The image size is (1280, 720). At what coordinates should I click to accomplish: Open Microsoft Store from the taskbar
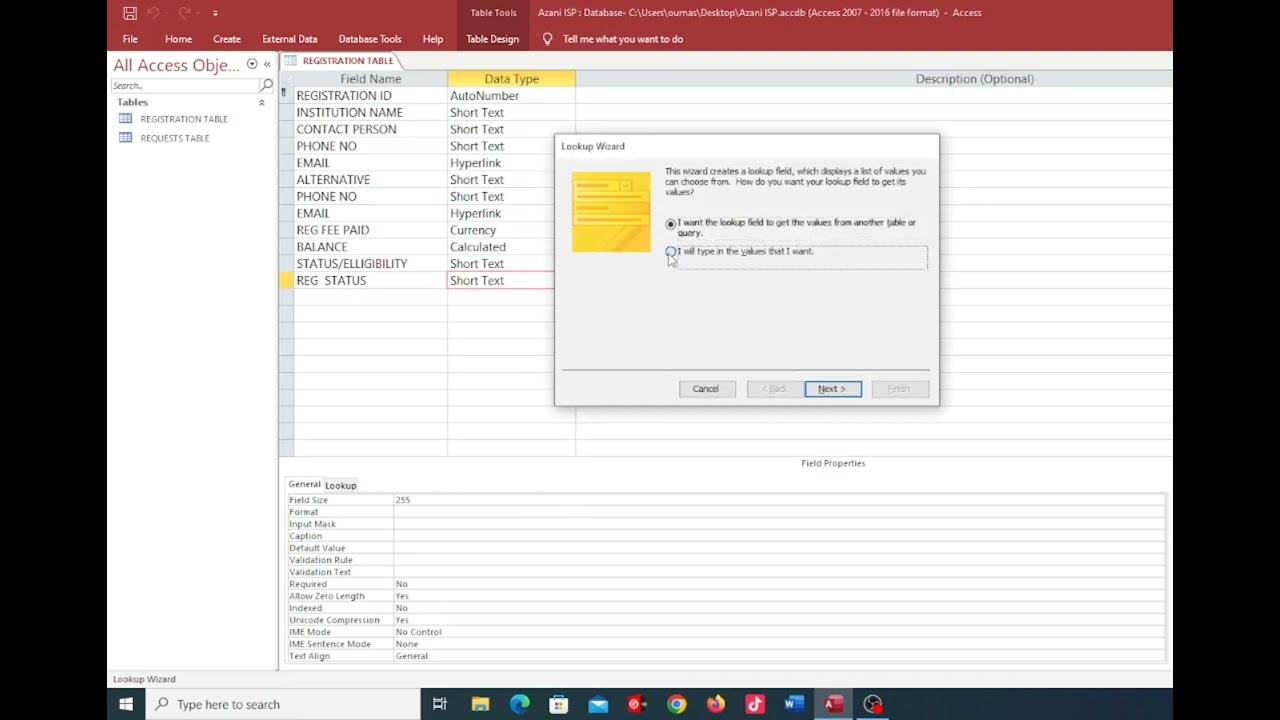click(x=559, y=704)
